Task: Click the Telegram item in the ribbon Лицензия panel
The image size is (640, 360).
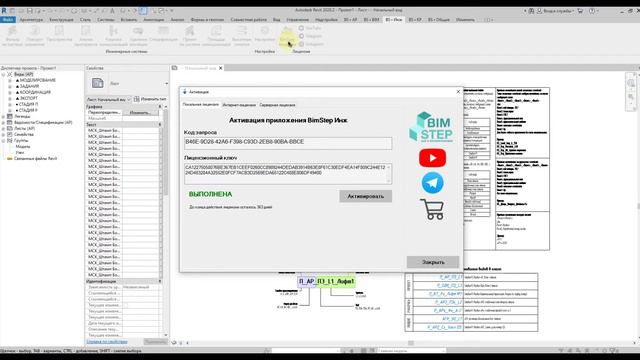Action: coord(311,36)
